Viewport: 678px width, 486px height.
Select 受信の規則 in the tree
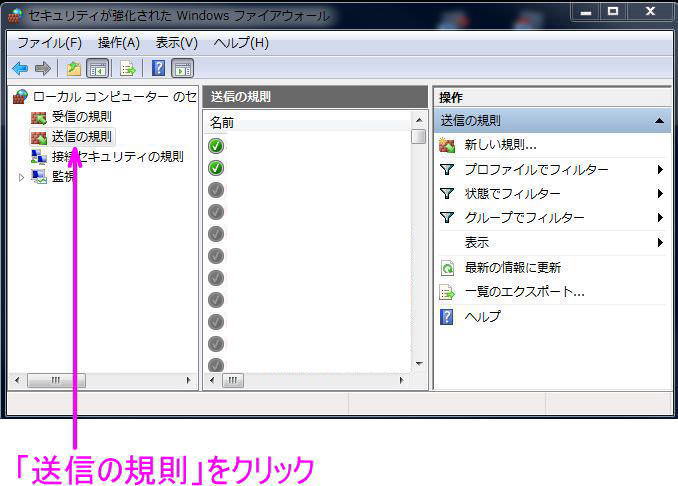[81, 117]
